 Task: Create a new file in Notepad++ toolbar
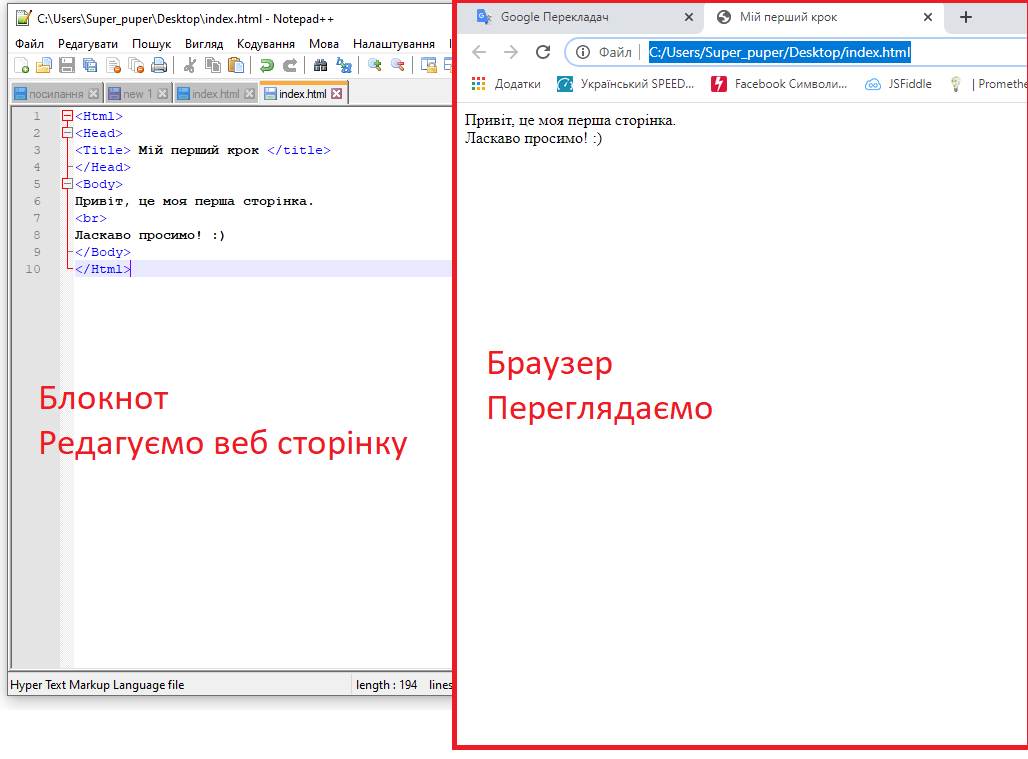coord(22,65)
